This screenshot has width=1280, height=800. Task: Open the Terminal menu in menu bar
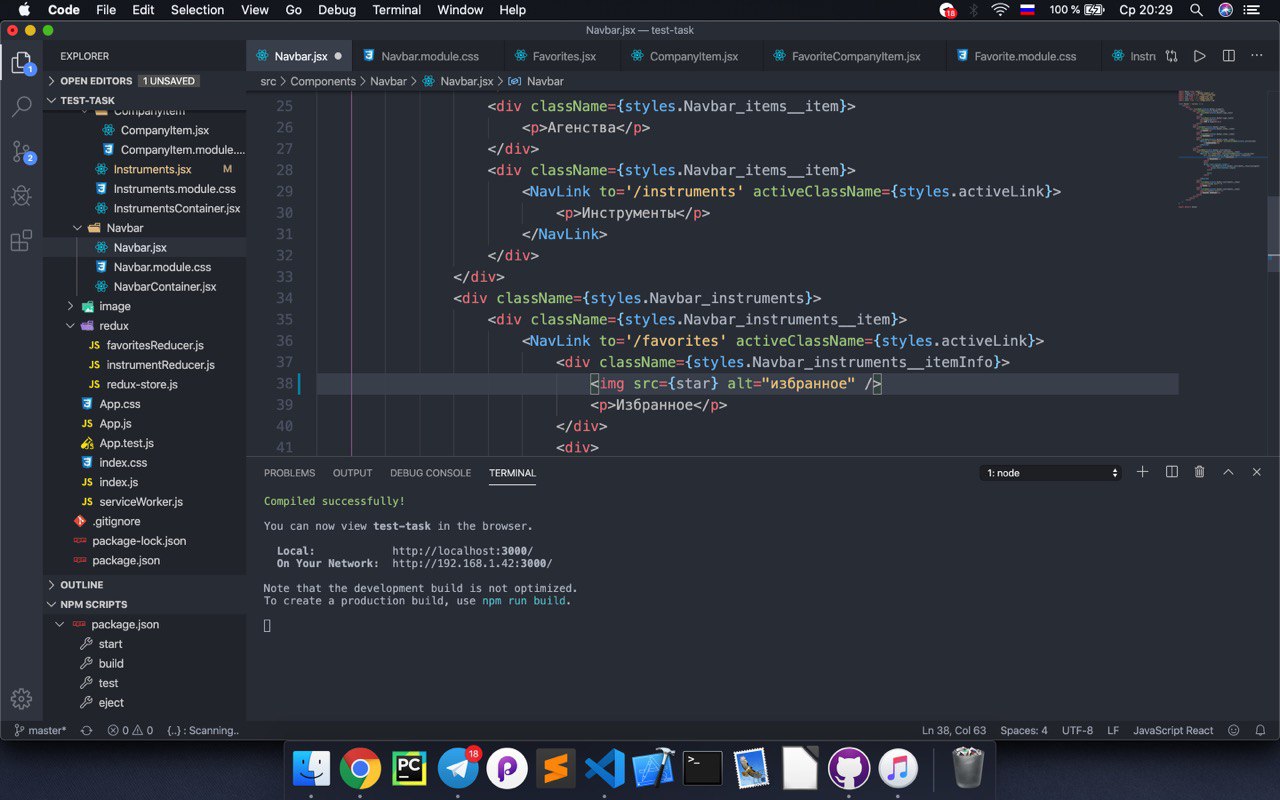point(396,10)
